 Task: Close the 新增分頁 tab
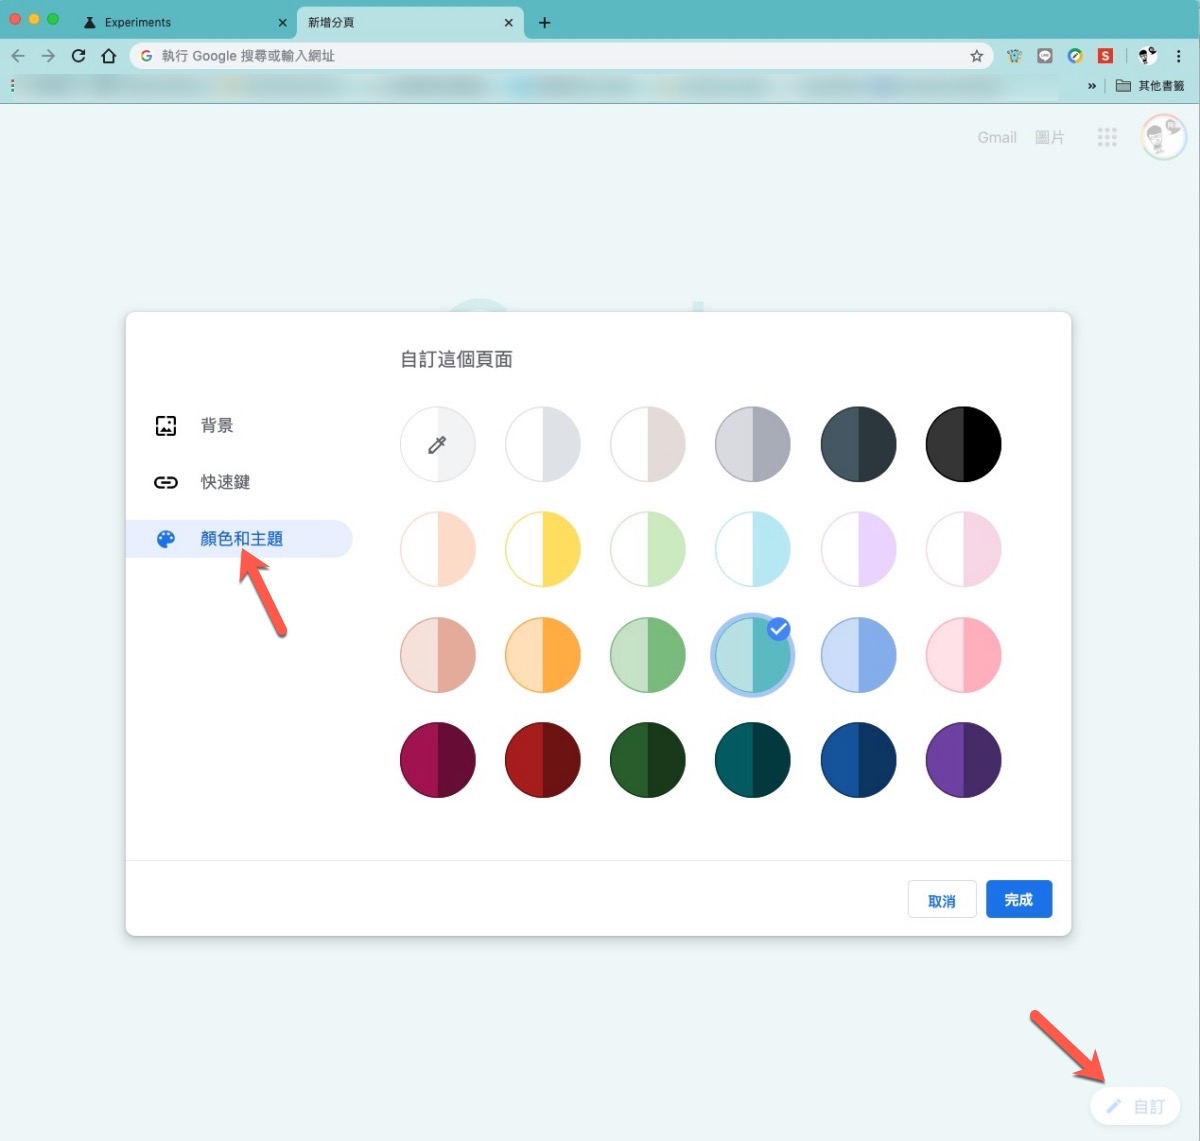point(509,22)
